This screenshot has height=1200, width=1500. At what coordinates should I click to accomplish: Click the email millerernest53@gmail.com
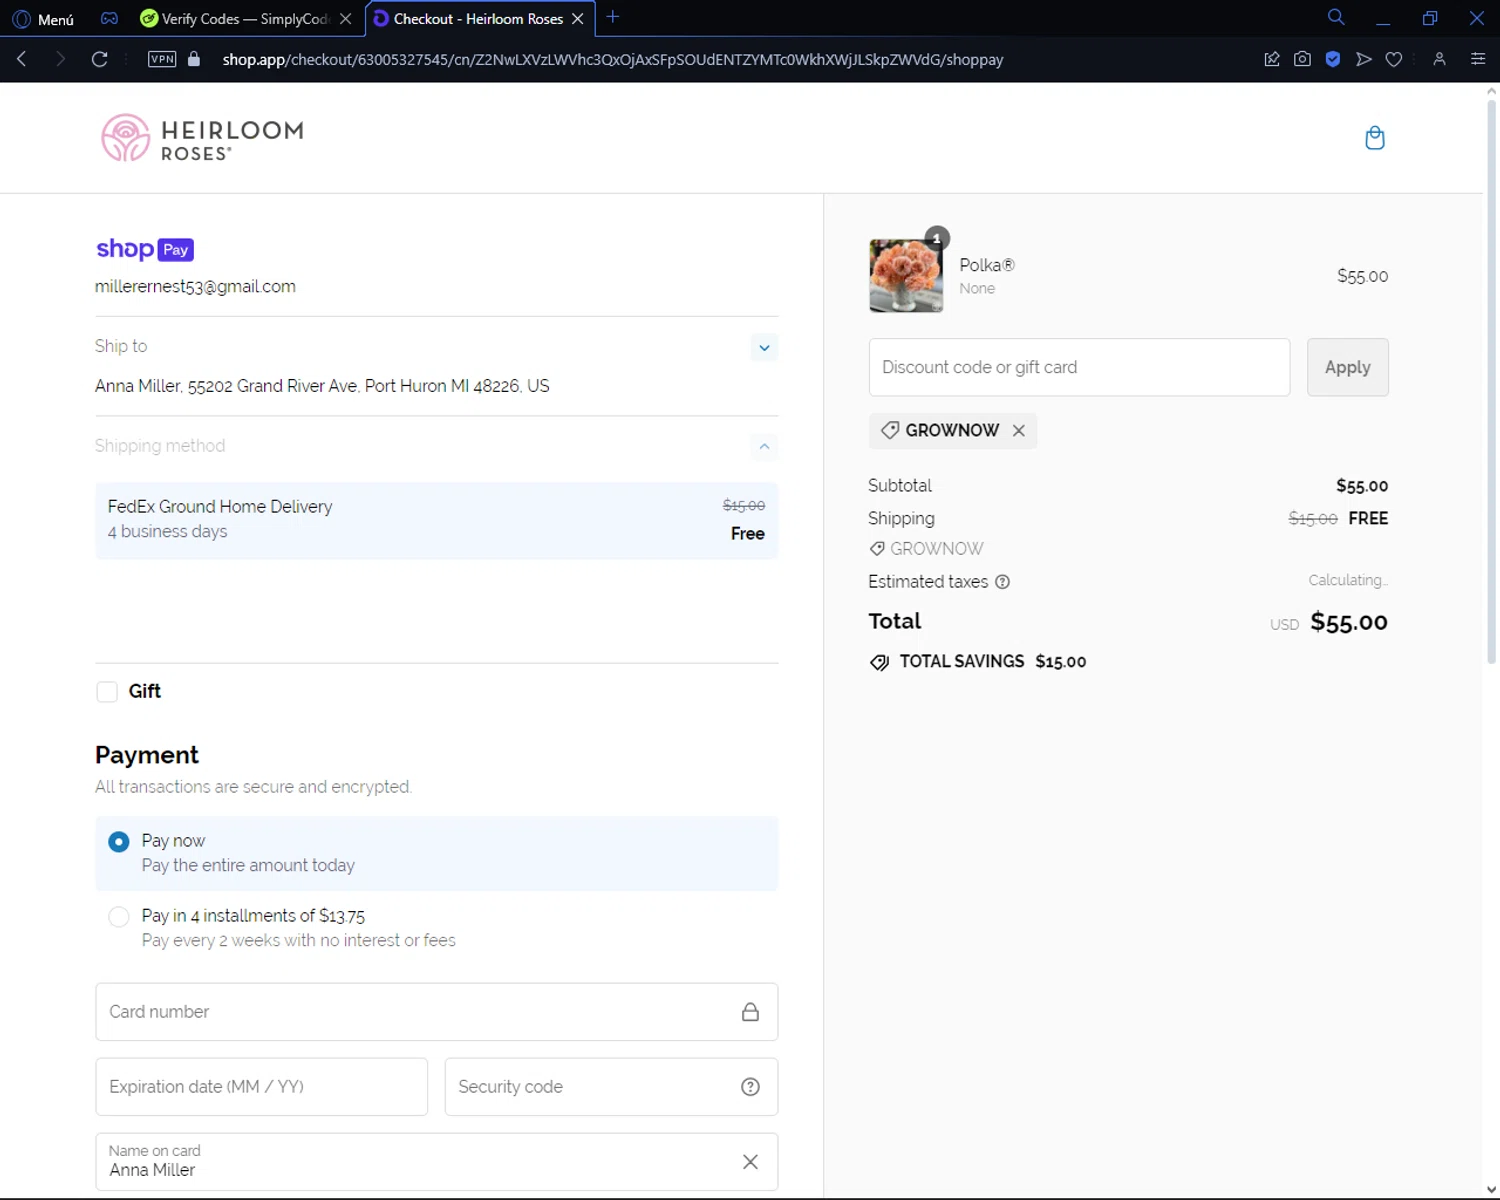(195, 286)
